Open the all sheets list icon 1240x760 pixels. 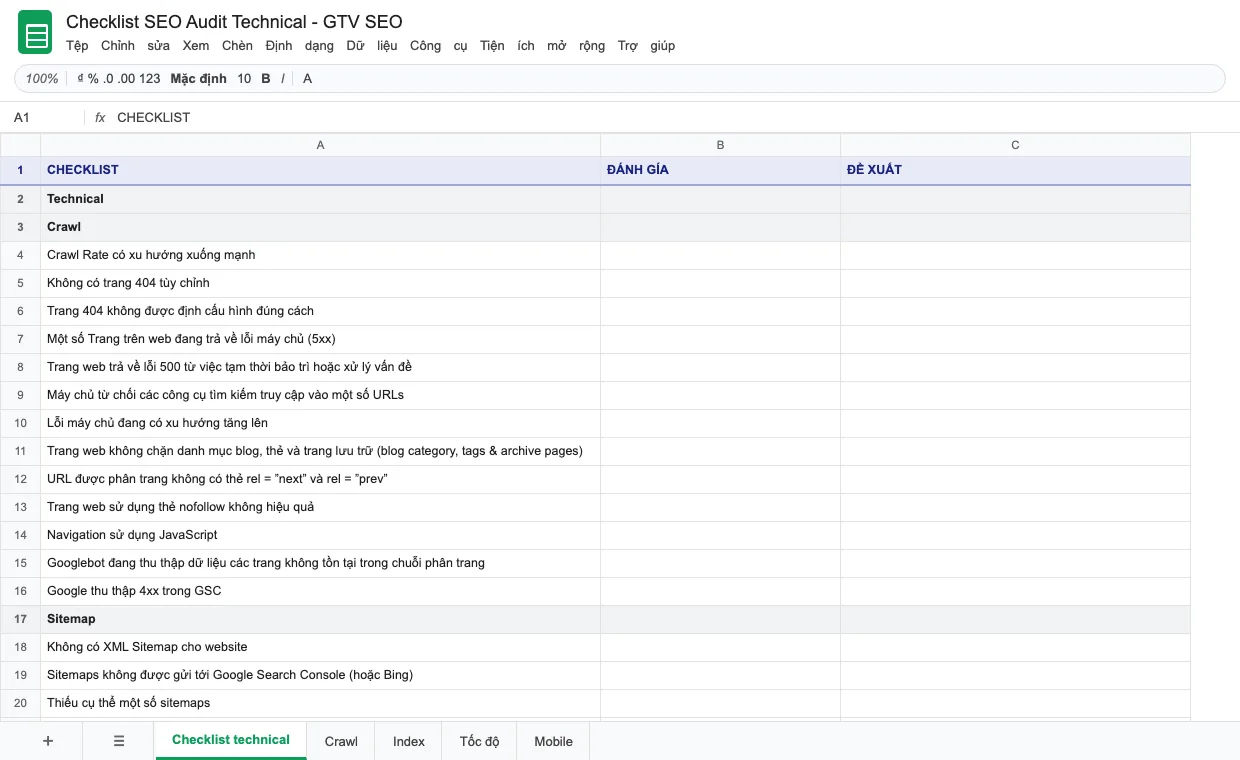[x=119, y=741]
